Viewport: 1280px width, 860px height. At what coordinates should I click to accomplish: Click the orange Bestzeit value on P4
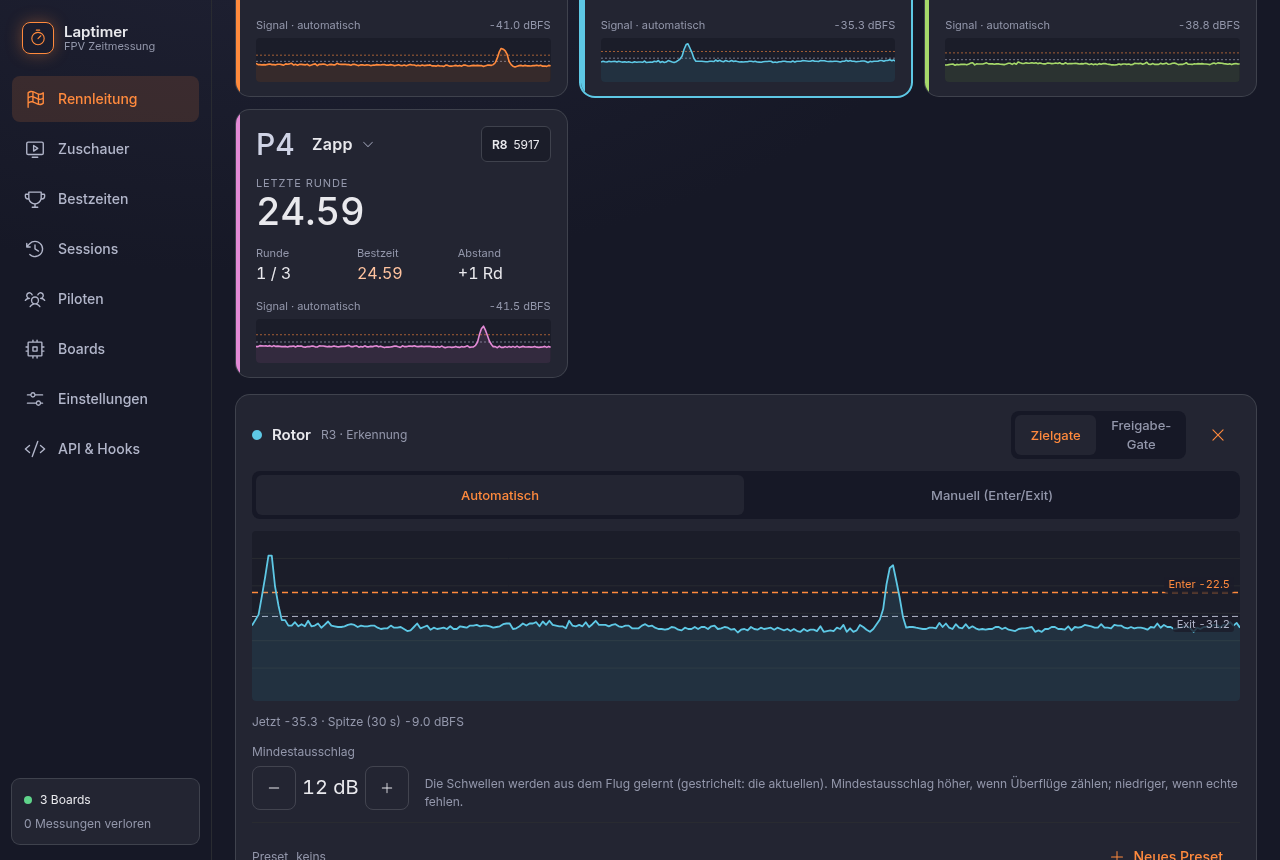pyautogui.click(x=380, y=273)
